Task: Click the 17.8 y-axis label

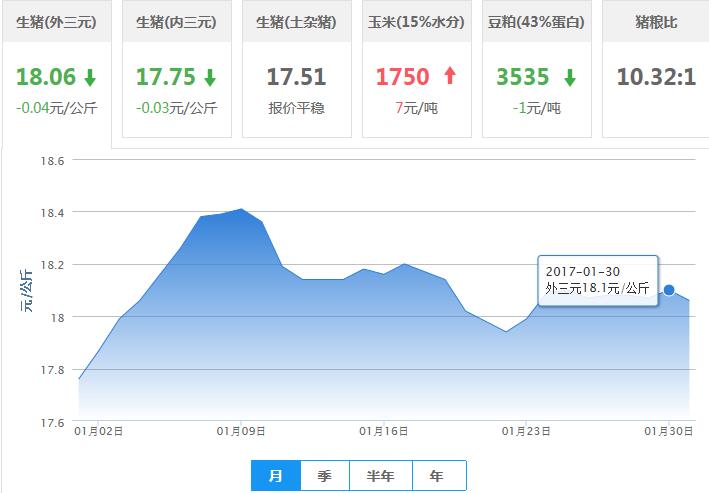Action: (x=52, y=370)
